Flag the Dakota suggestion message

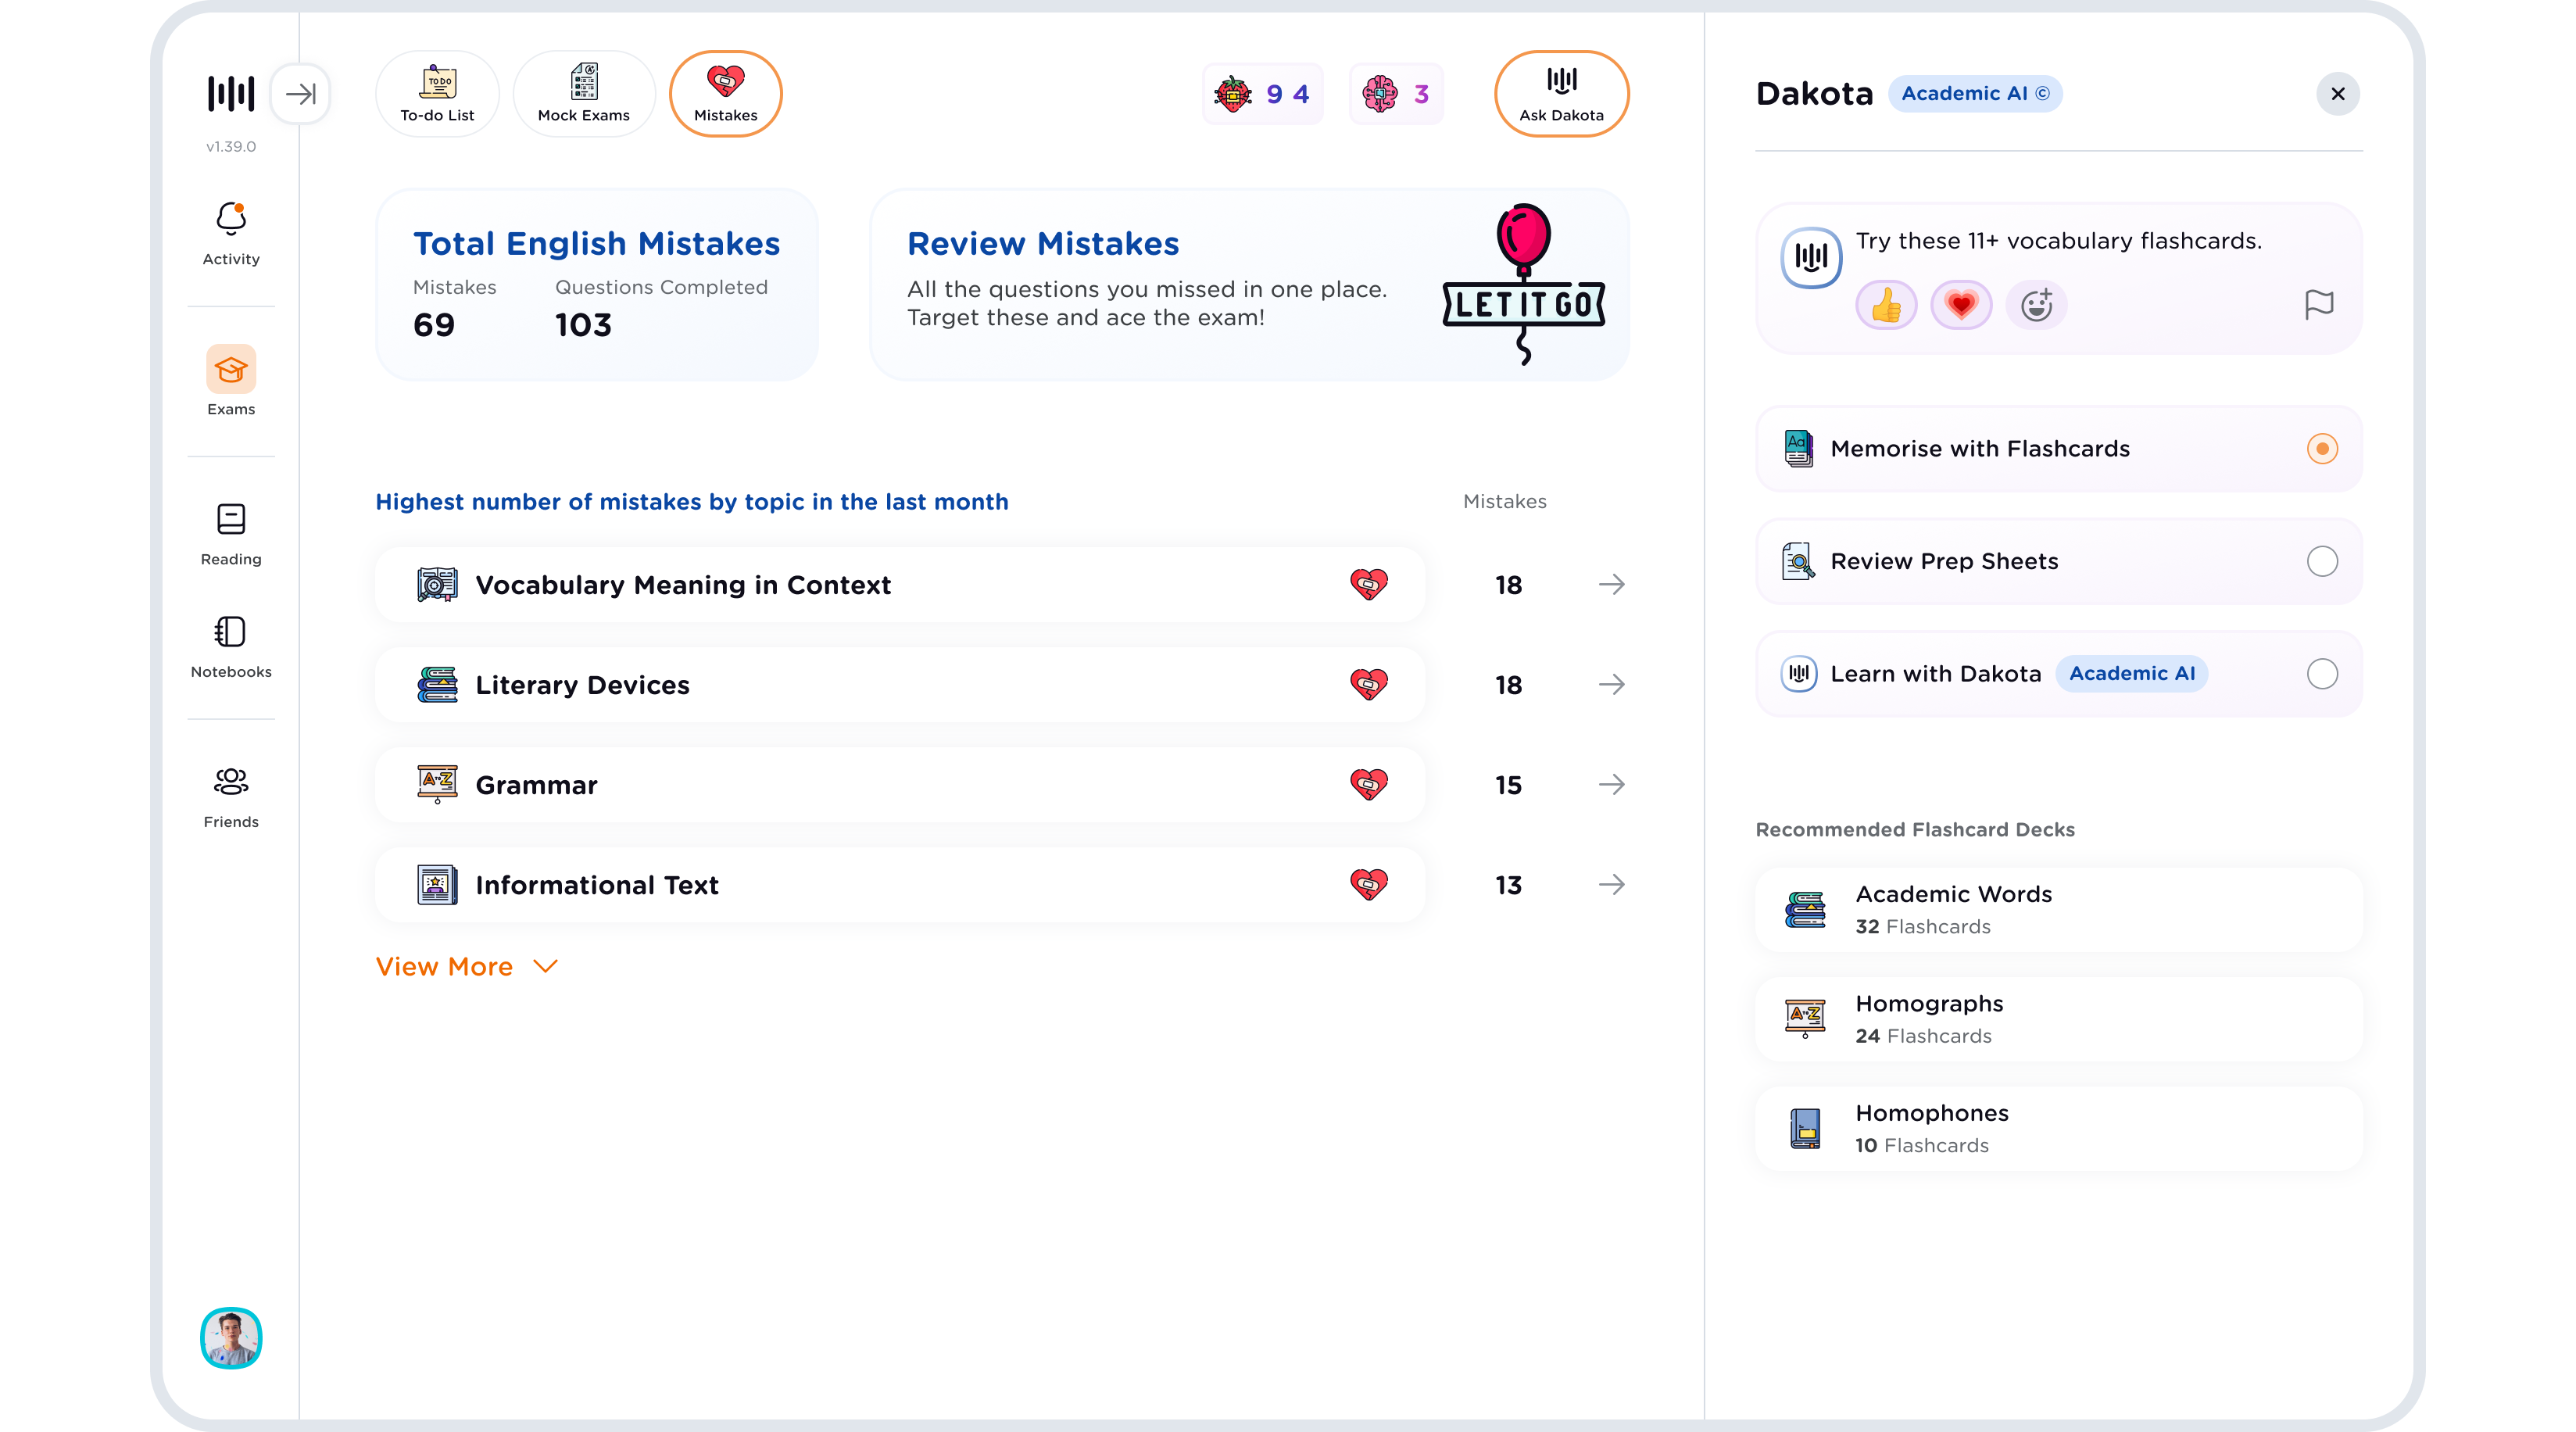2319,305
